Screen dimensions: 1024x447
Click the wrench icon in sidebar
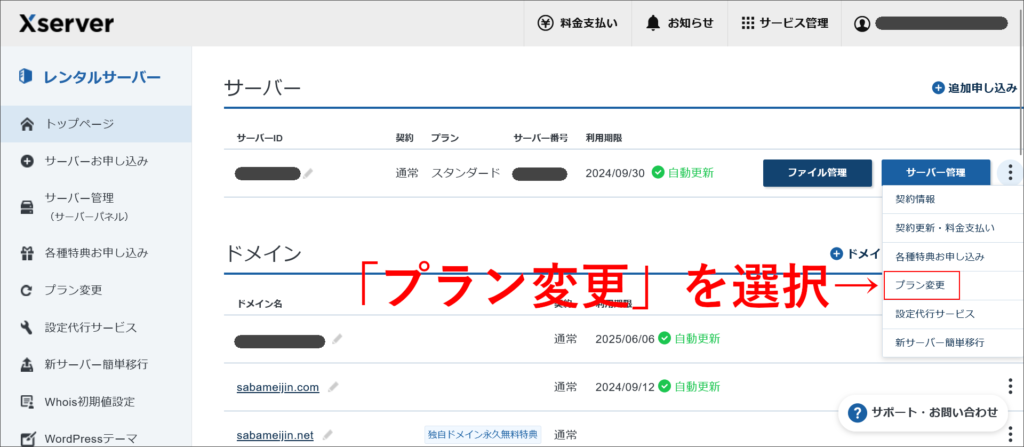click(x=27, y=327)
